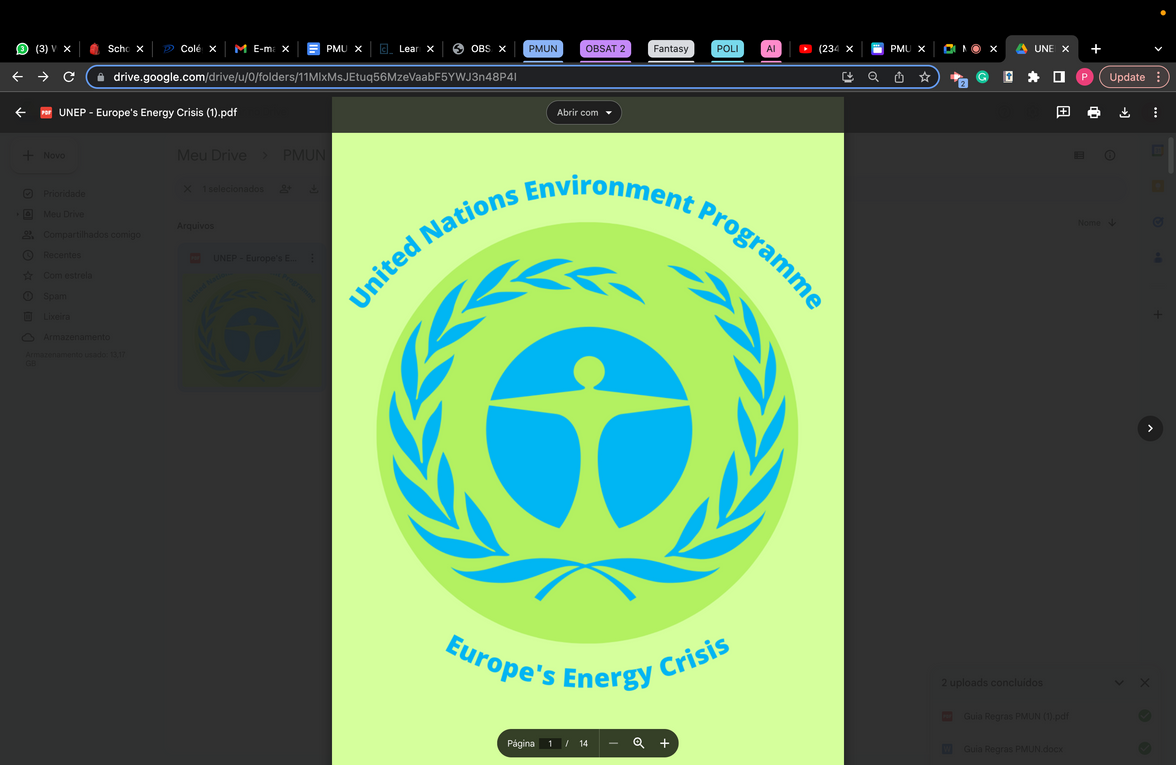Open the Grammarly extension icon
The height and width of the screenshot is (765, 1176).
(x=982, y=76)
